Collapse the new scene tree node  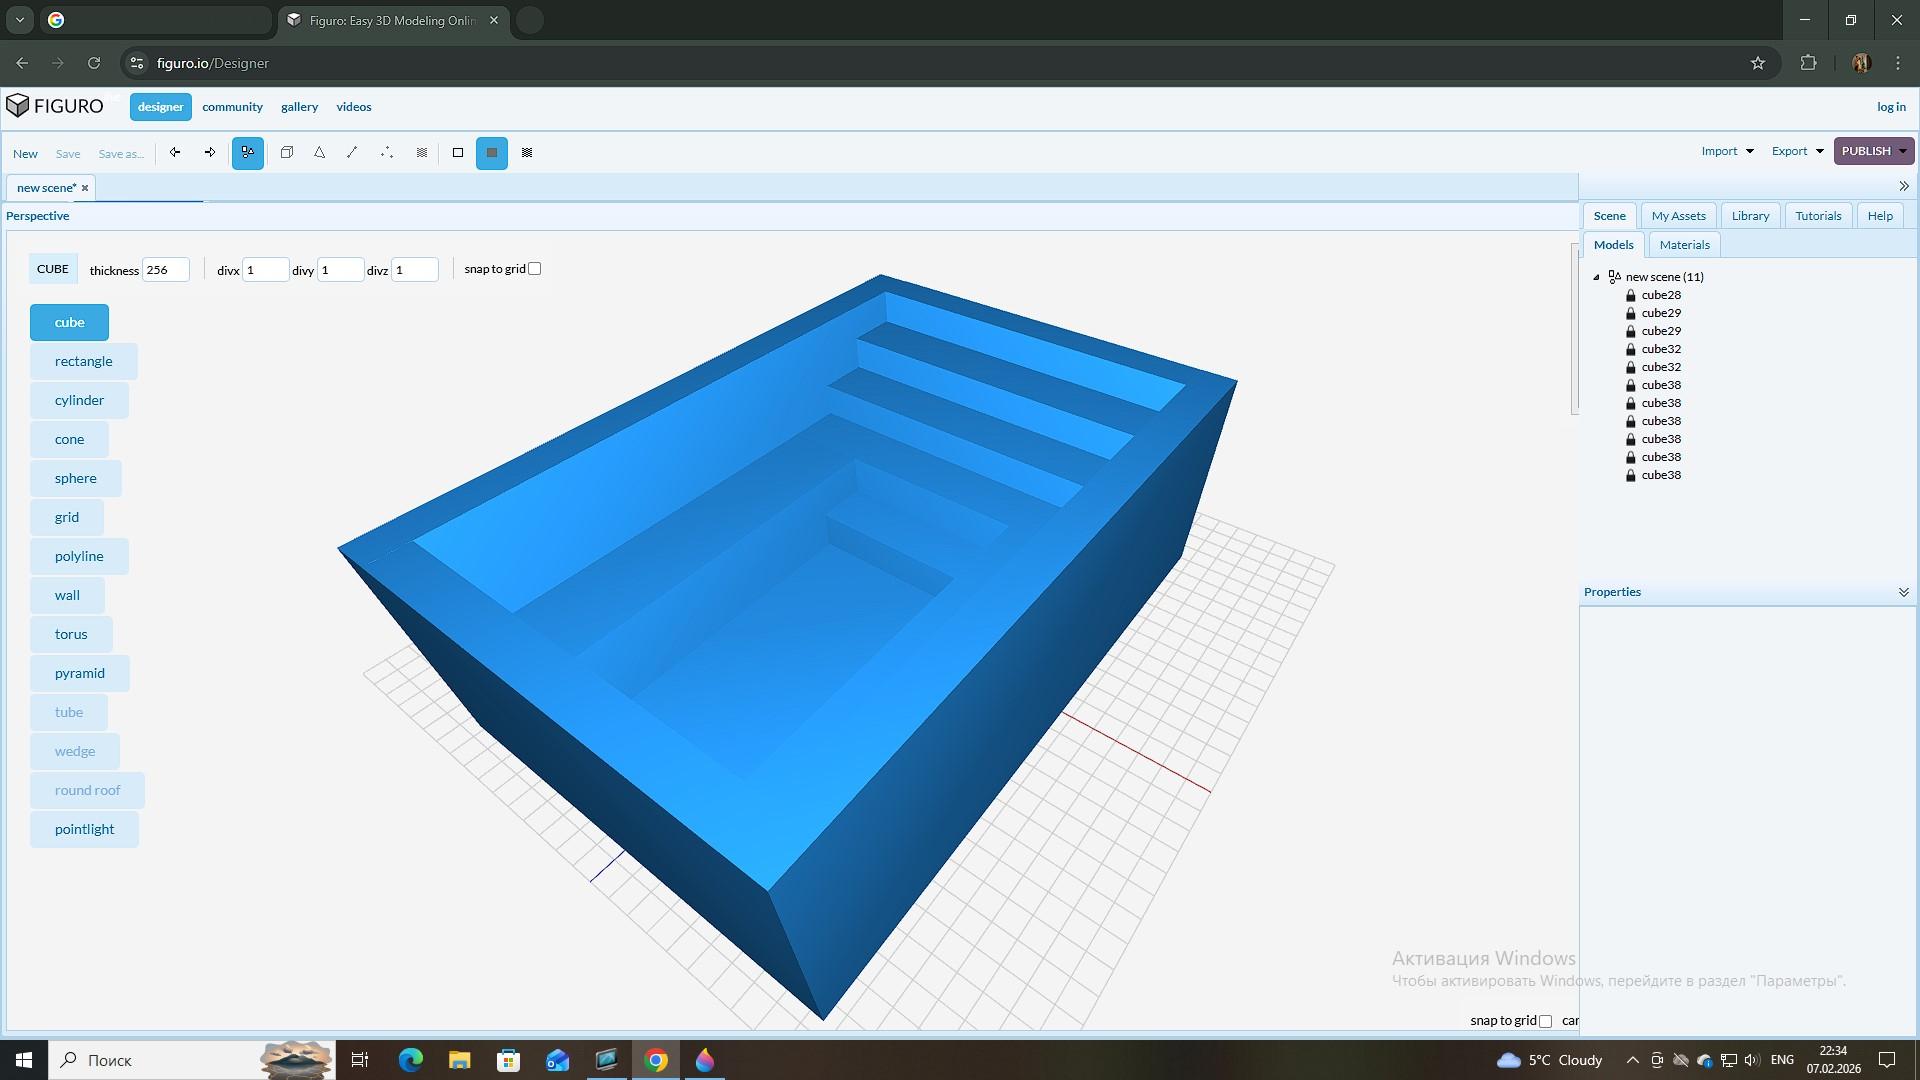[1597, 277]
